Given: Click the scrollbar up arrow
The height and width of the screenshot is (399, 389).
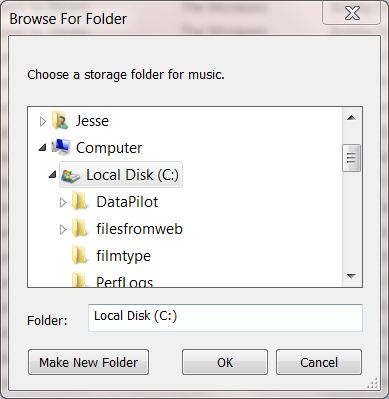Looking at the screenshot, I should [x=351, y=118].
